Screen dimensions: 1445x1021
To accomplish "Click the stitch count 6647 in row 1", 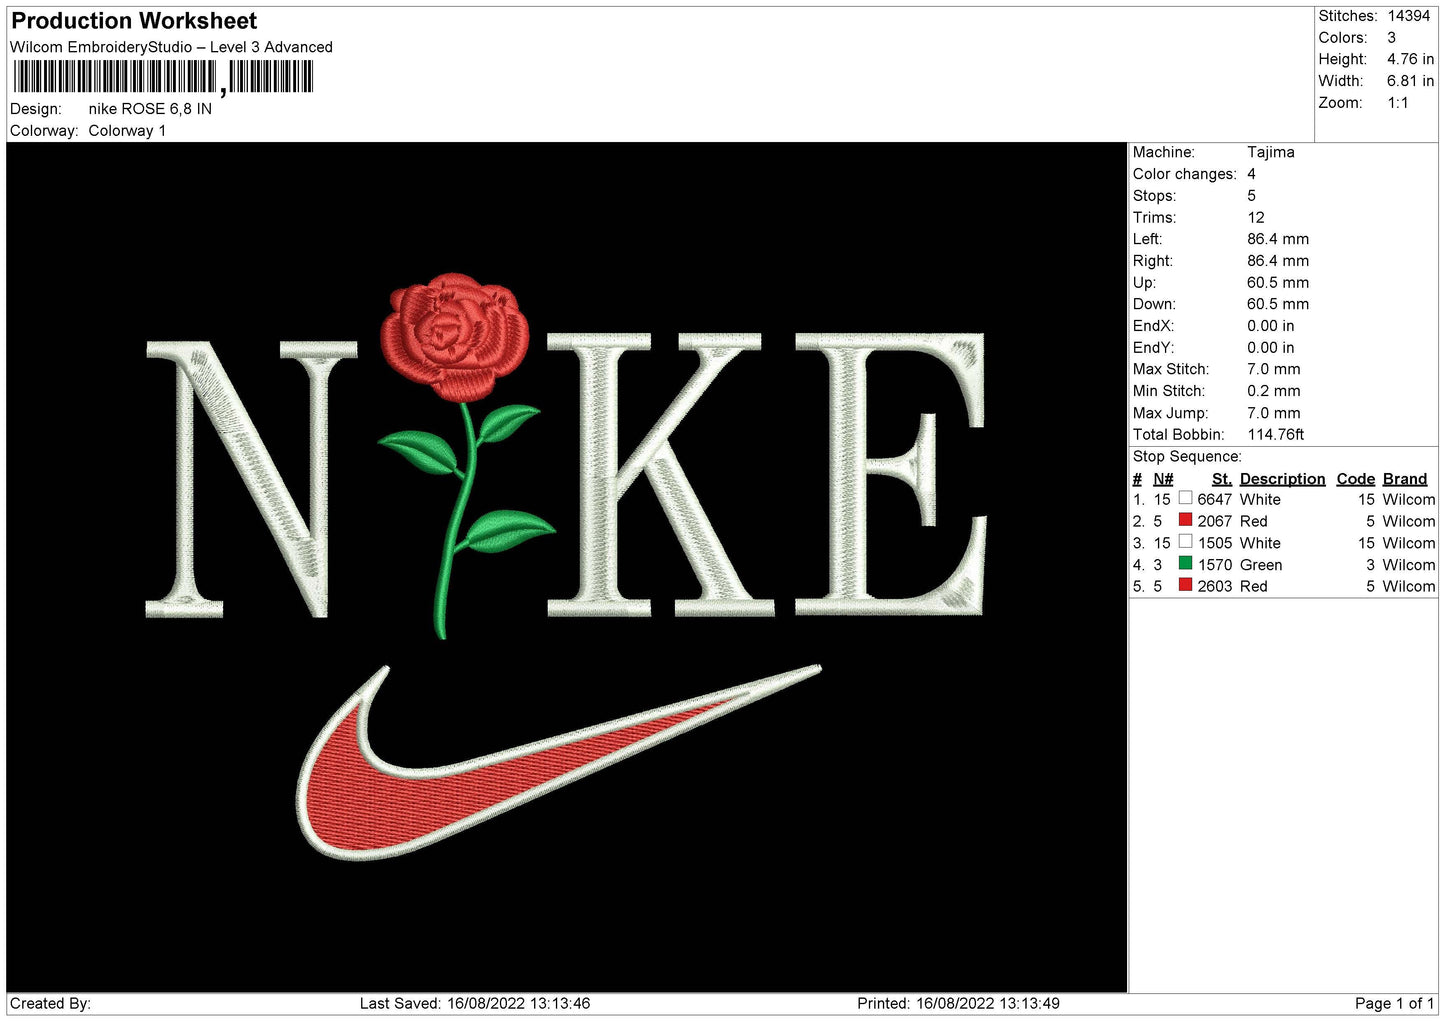I will pos(1215,499).
